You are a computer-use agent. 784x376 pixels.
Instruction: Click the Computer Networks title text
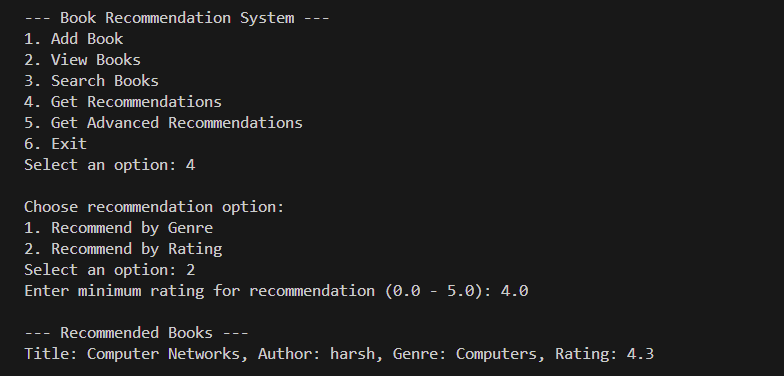coord(164,354)
